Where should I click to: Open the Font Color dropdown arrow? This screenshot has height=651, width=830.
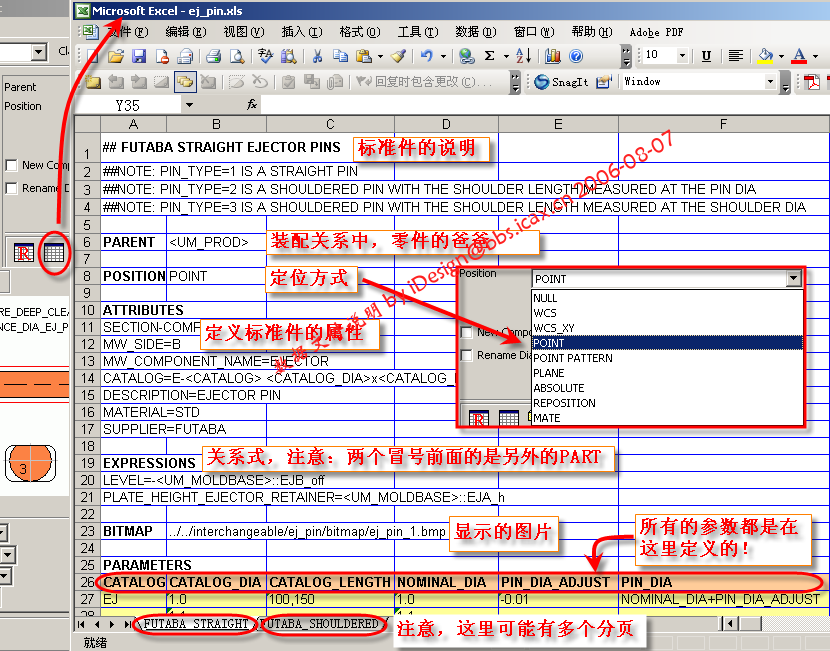pos(815,56)
